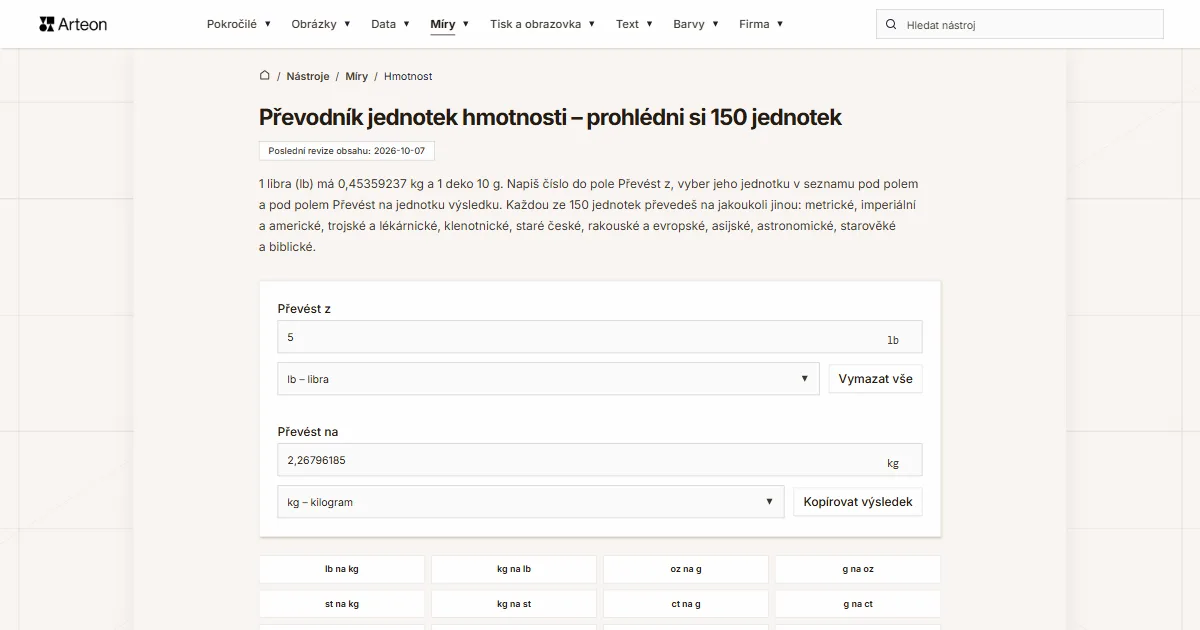This screenshot has width=1200, height=630.
Task: Click the Převést na result field
Action: (600, 460)
